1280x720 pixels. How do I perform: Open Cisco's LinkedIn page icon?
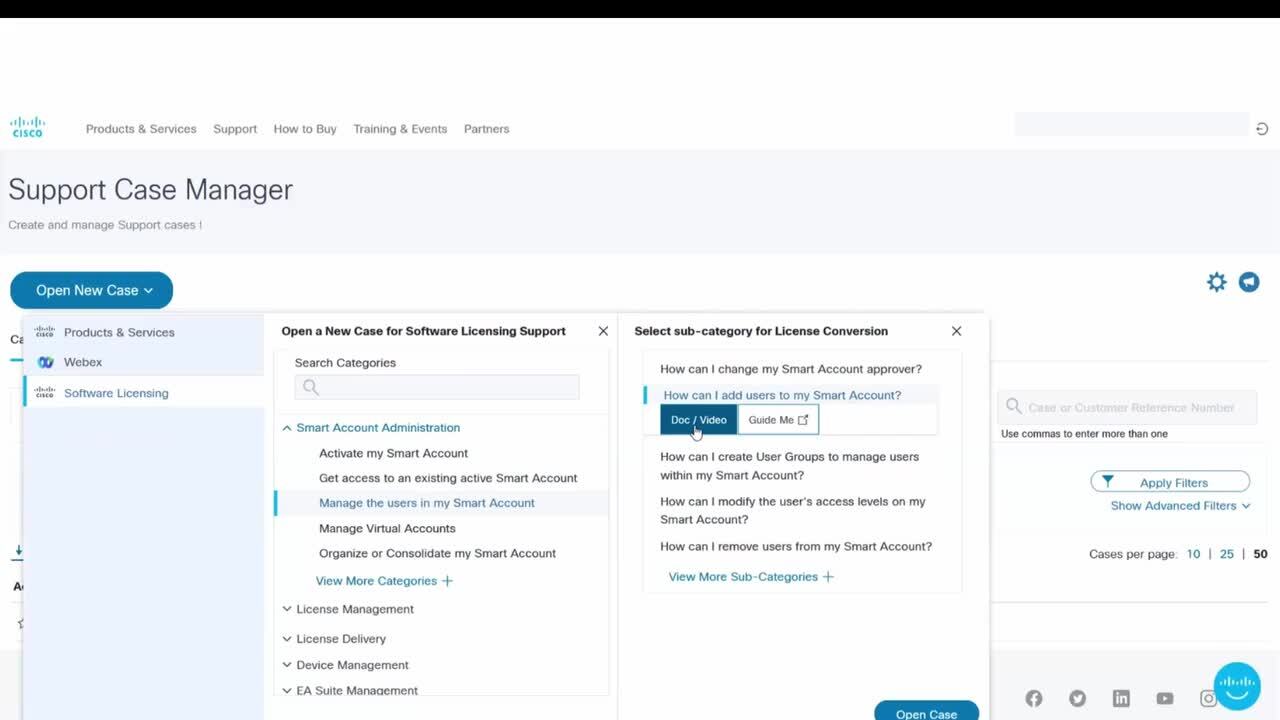[1121, 699]
